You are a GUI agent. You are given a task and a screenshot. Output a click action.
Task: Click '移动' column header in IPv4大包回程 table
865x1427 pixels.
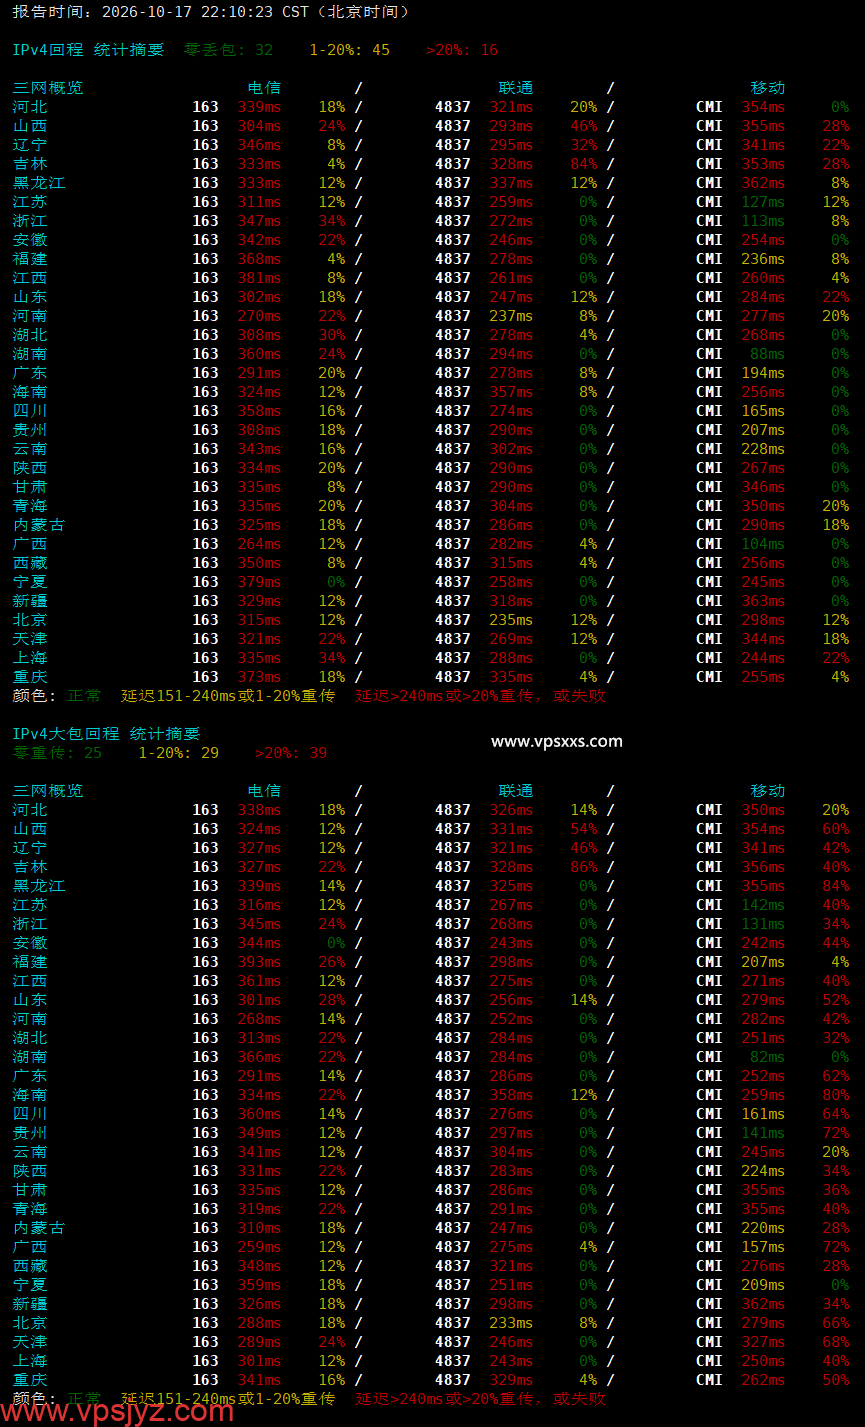(768, 791)
